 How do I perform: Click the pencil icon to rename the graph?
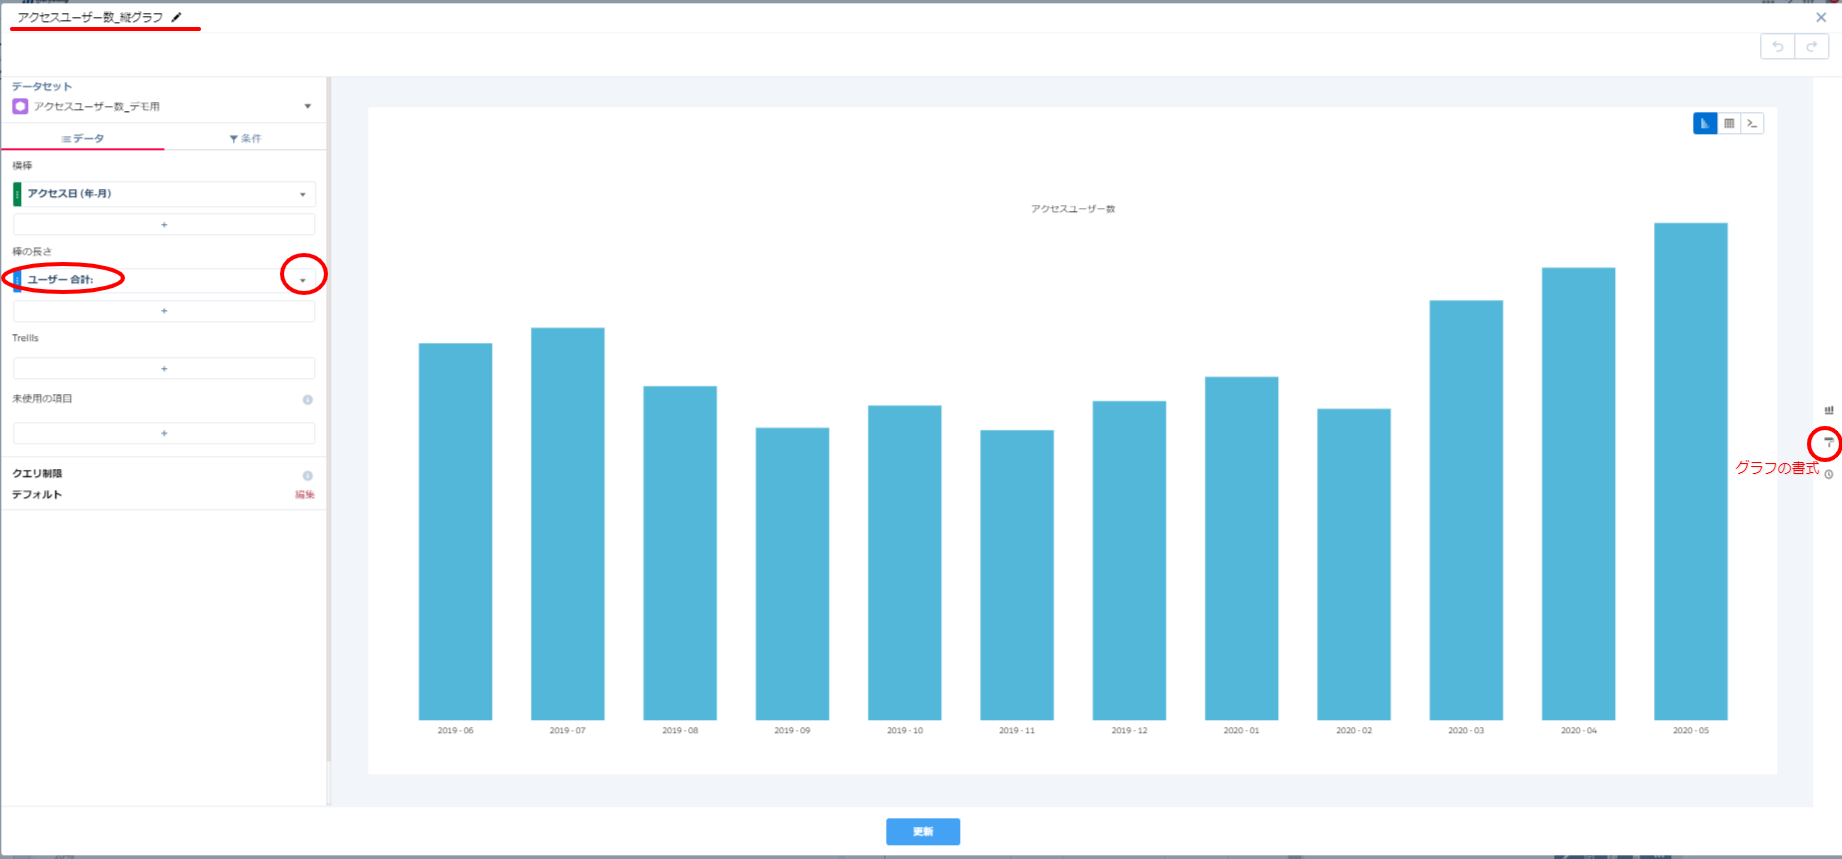click(177, 17)
